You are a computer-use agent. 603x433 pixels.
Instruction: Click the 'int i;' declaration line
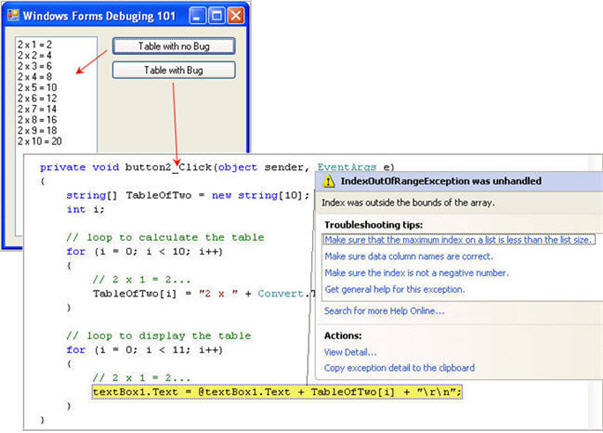[85, 210]
